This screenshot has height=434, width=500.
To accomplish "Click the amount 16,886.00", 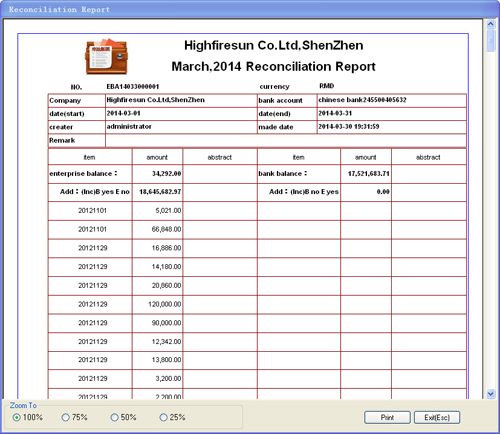I will click(167, 248).
